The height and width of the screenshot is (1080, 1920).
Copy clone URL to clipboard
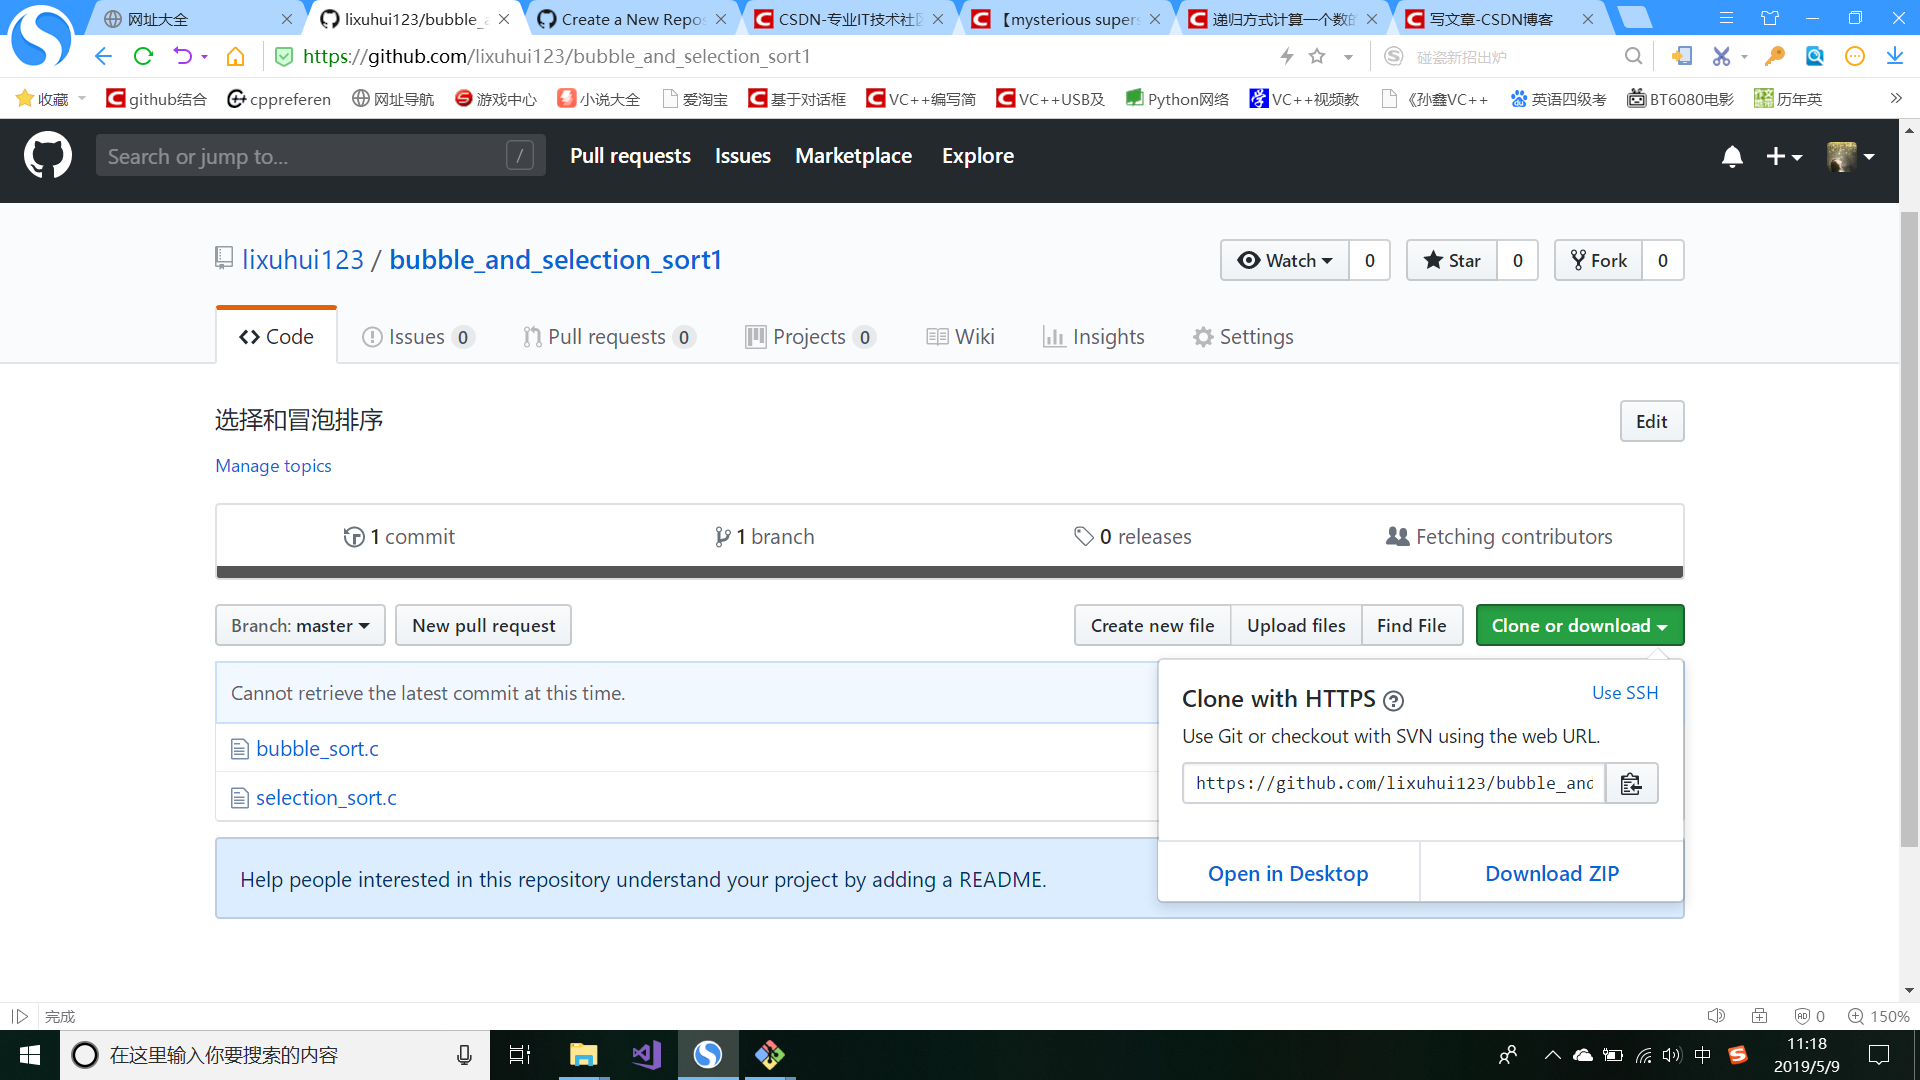coord(1631,783)
